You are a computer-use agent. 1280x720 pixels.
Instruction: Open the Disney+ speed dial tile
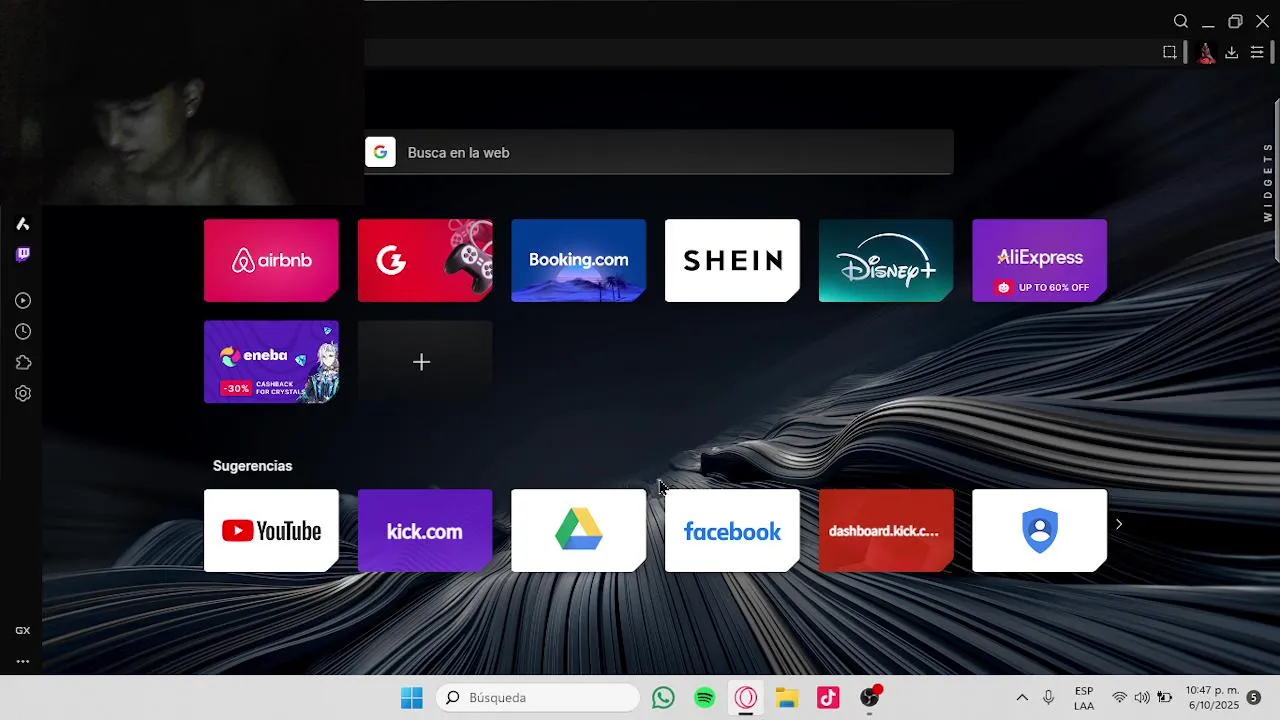pyautogui.click(x=886, y=260)
